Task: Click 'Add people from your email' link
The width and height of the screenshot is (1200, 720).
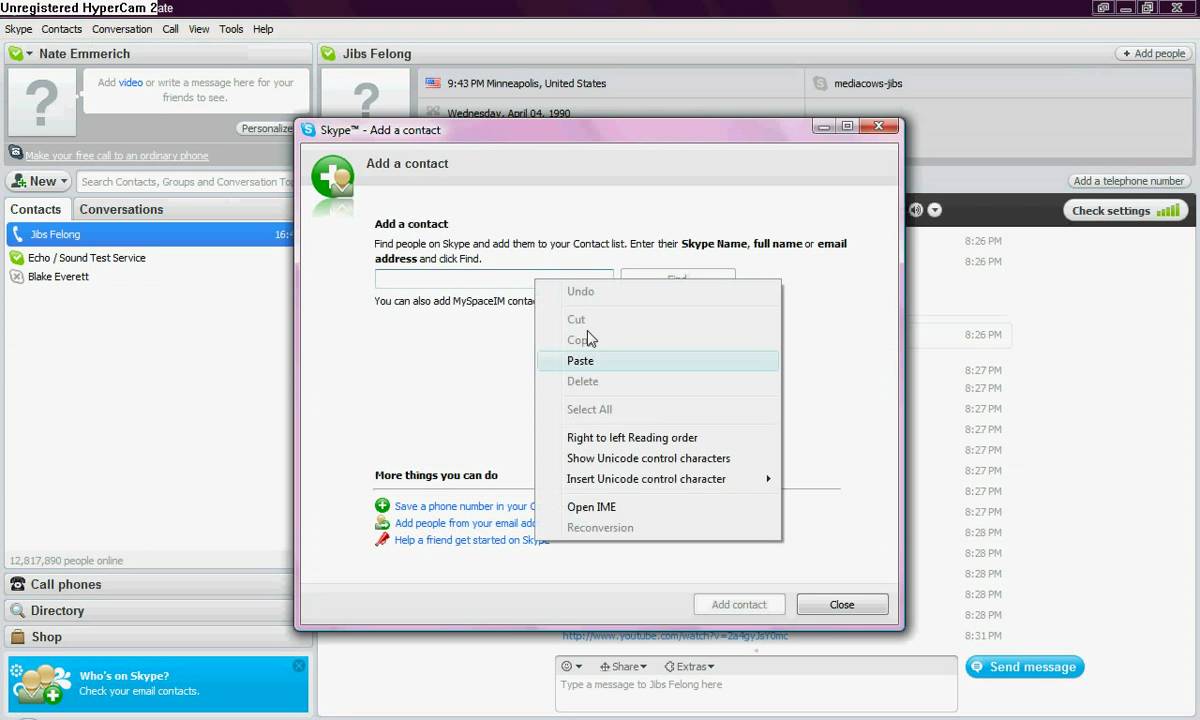Action: 465,523
